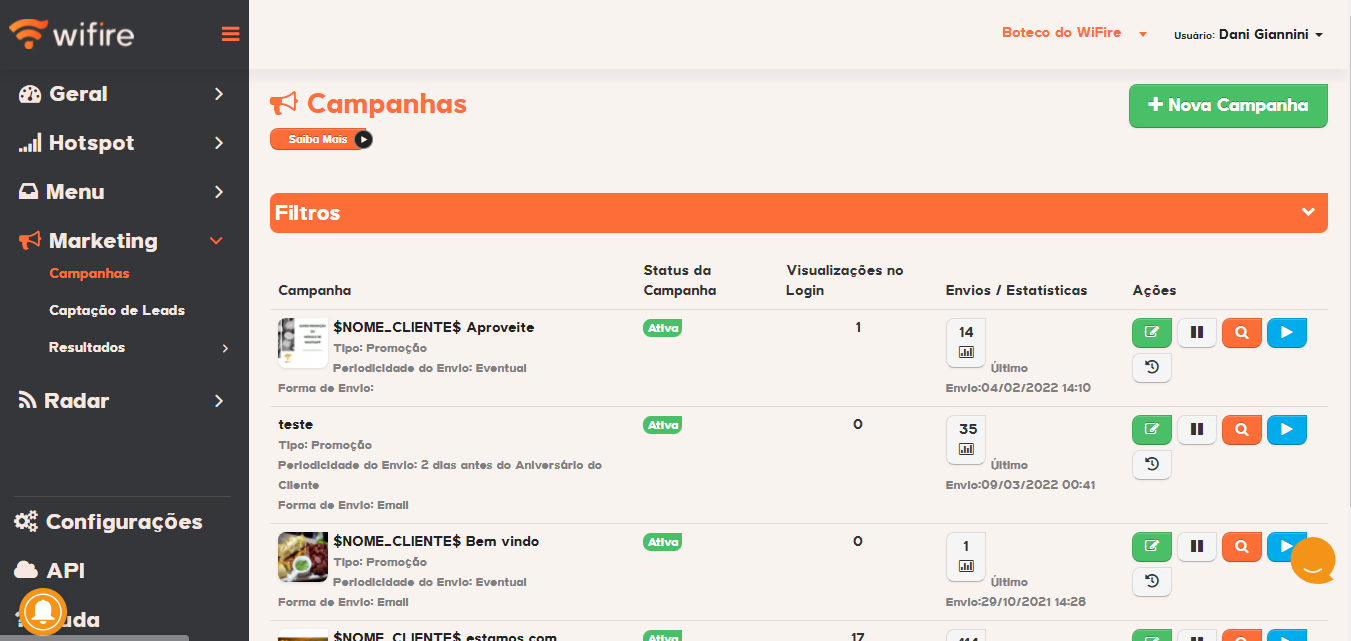Click the "Campanha" column header
This screenshot has width=1351, height=641.
pyautogui.click(x=315, y=291)
